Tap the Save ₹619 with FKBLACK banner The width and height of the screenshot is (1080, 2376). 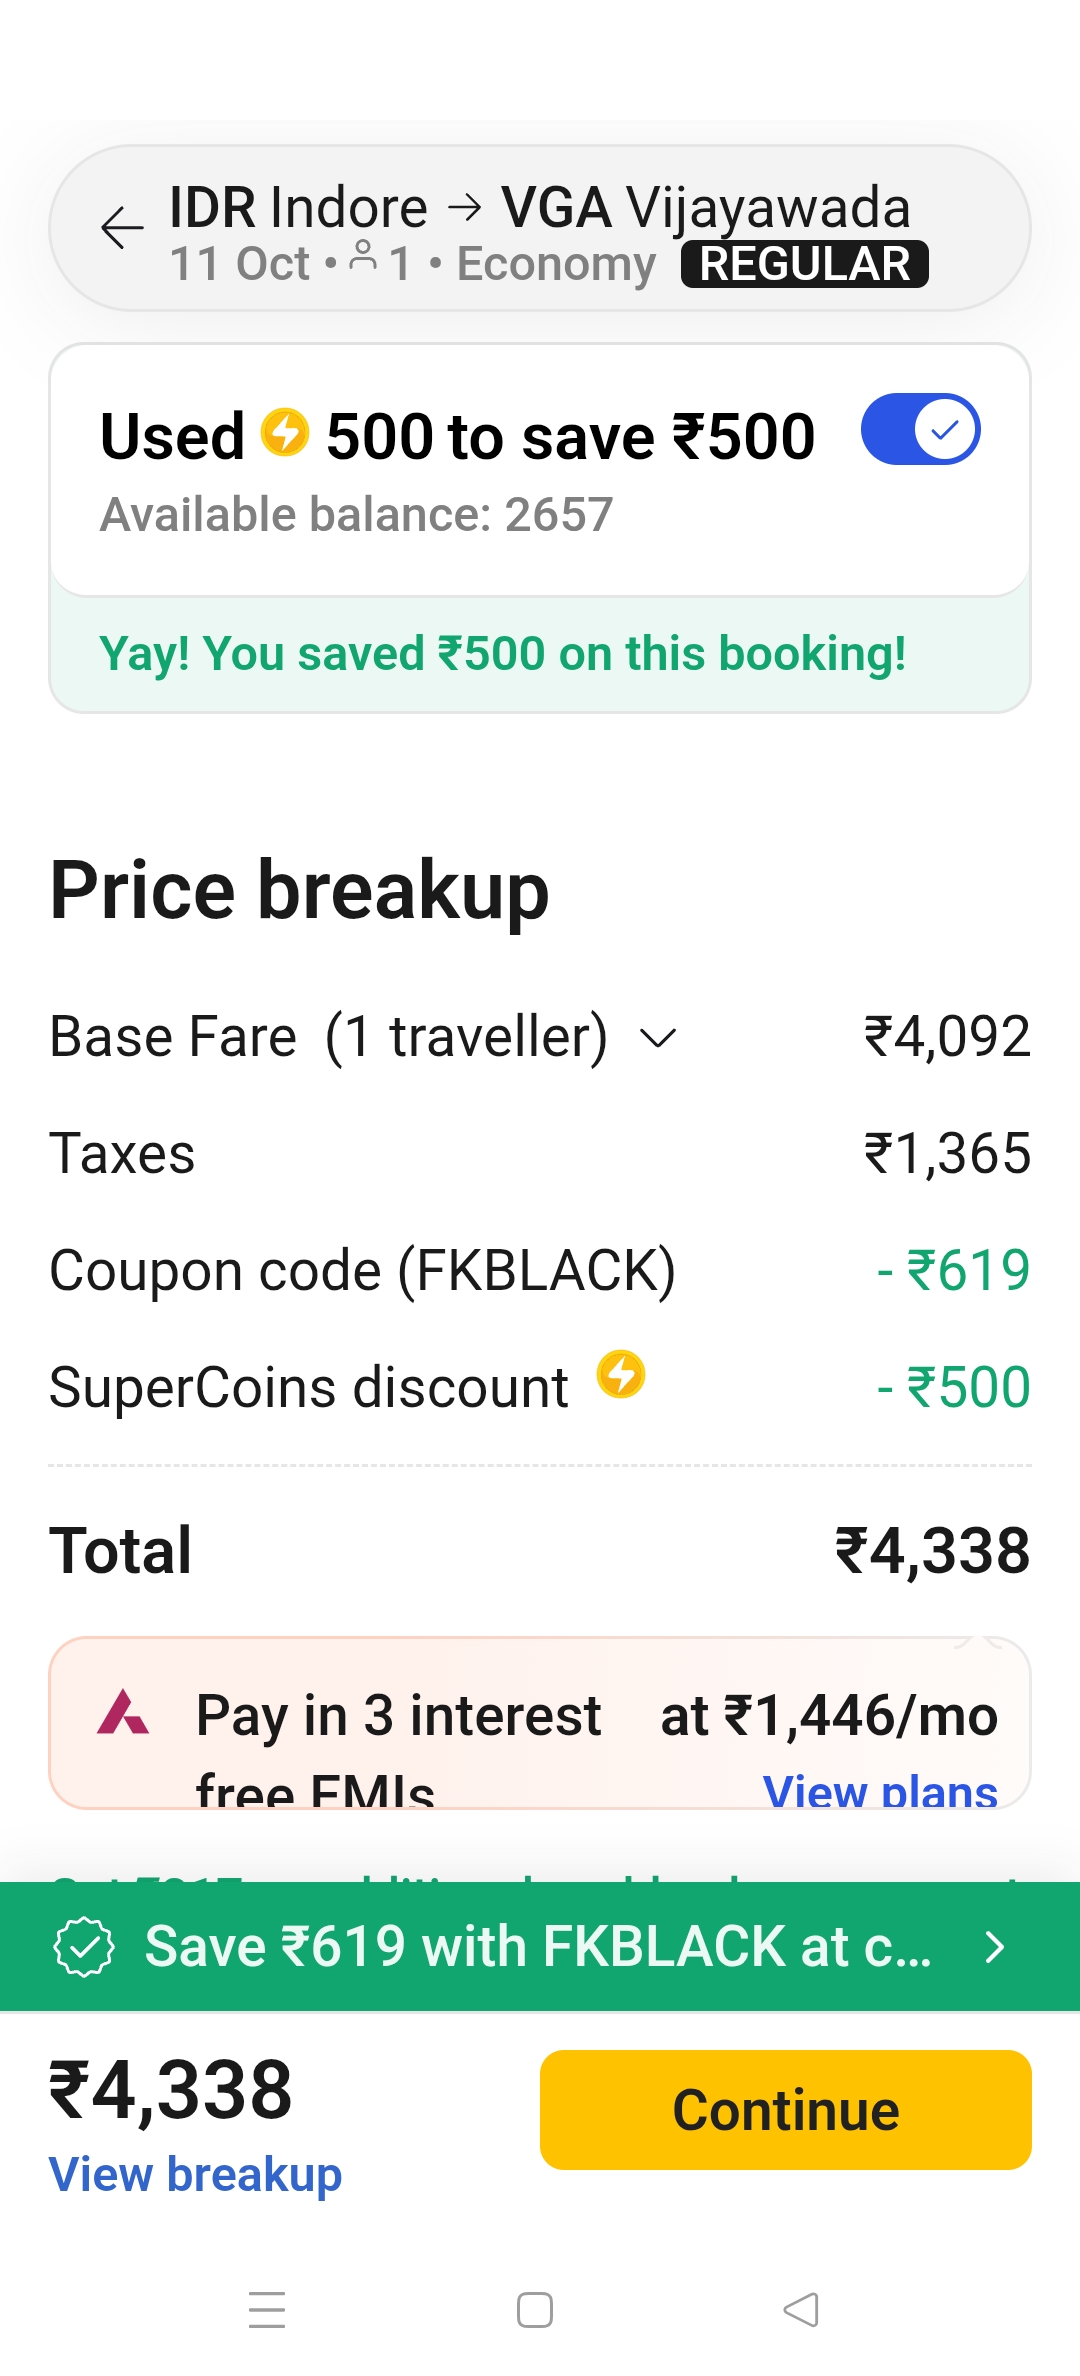click(x=538, y=1946)
